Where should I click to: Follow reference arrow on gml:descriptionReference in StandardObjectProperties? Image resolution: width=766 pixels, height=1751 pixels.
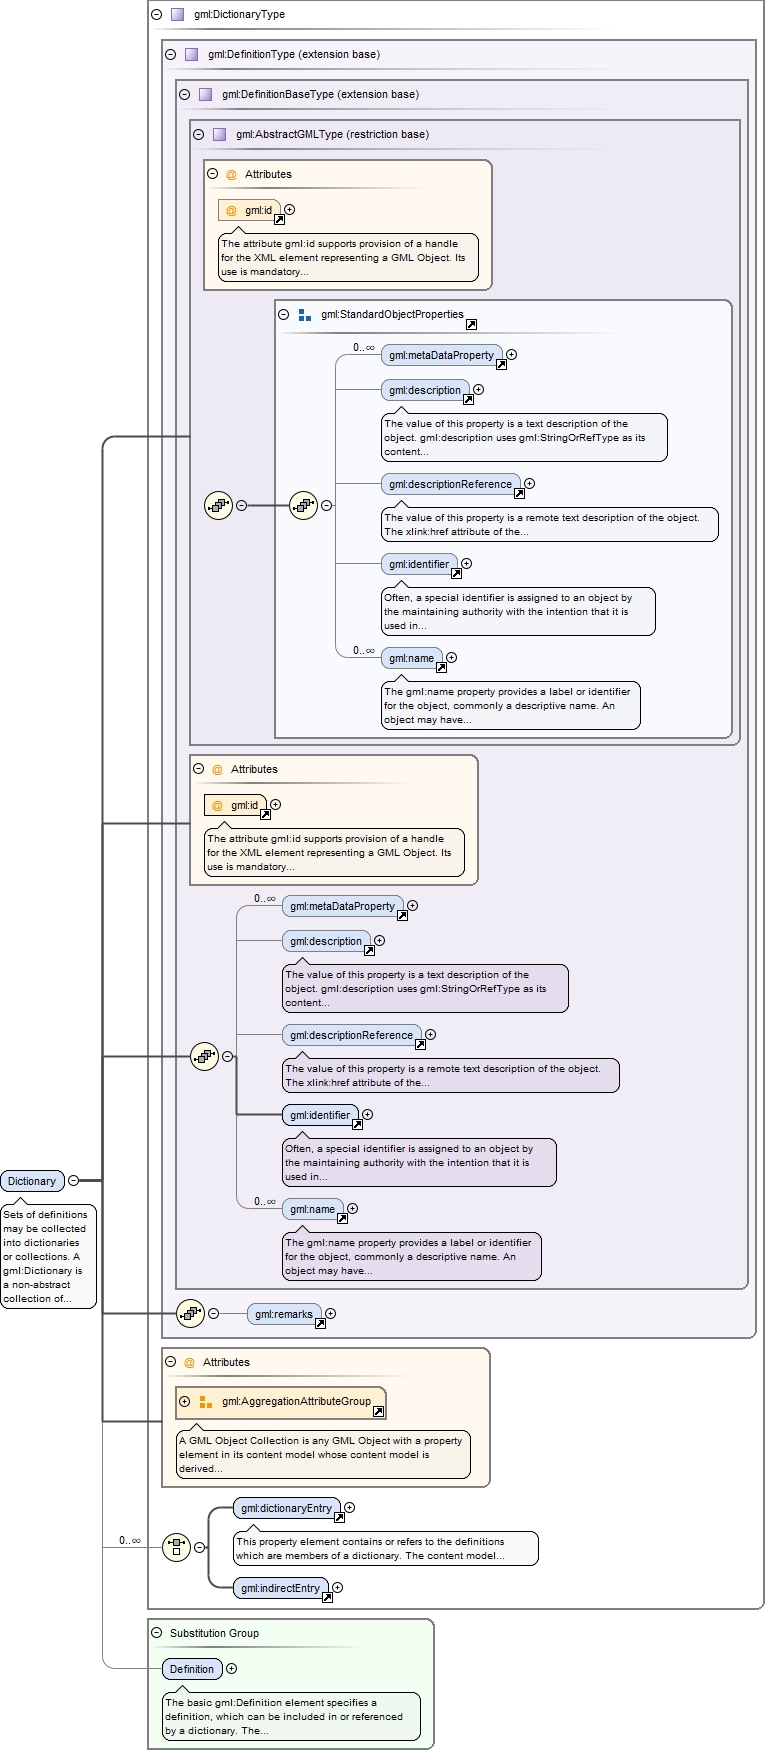click(x=519, y=493)
